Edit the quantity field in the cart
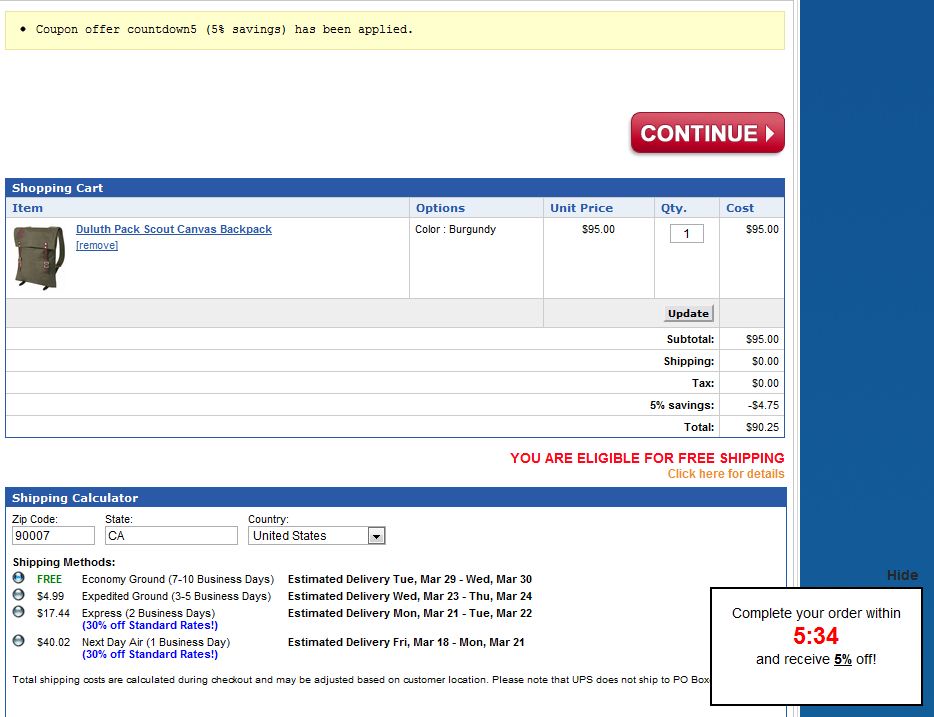934x717 pixels. point(686,233)
